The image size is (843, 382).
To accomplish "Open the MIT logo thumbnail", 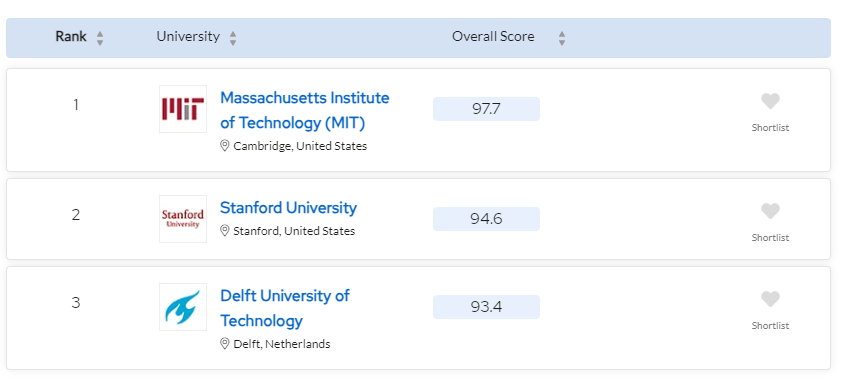I will pos(183,109).
